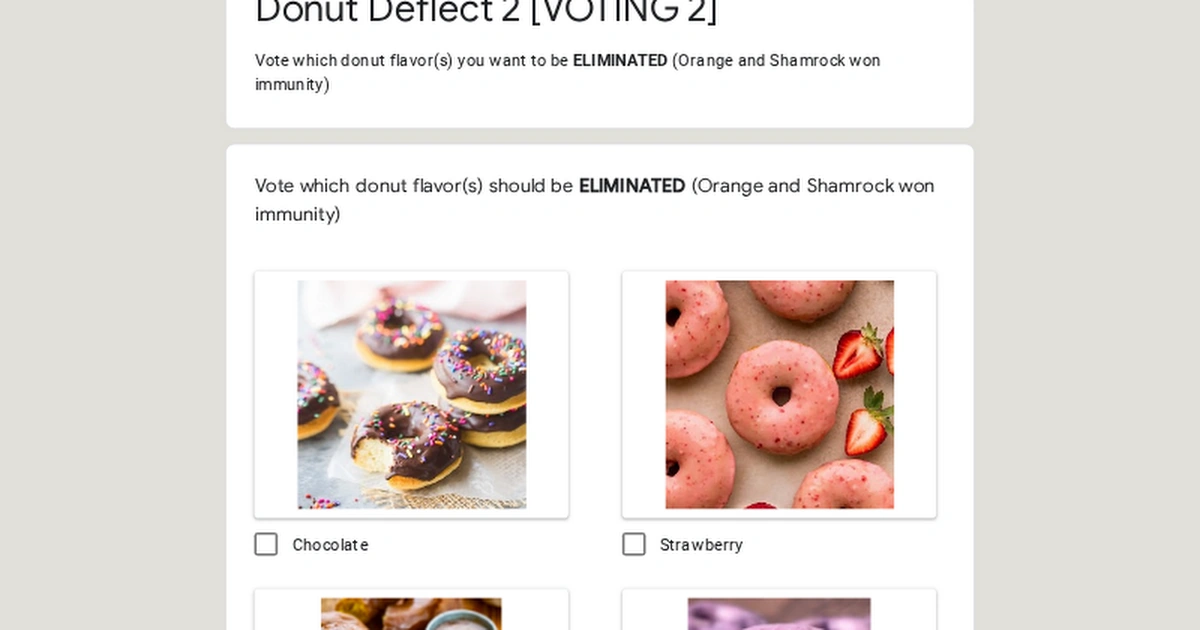Click the Strawberry label text
1200x630 pixels.
(701, 544)
